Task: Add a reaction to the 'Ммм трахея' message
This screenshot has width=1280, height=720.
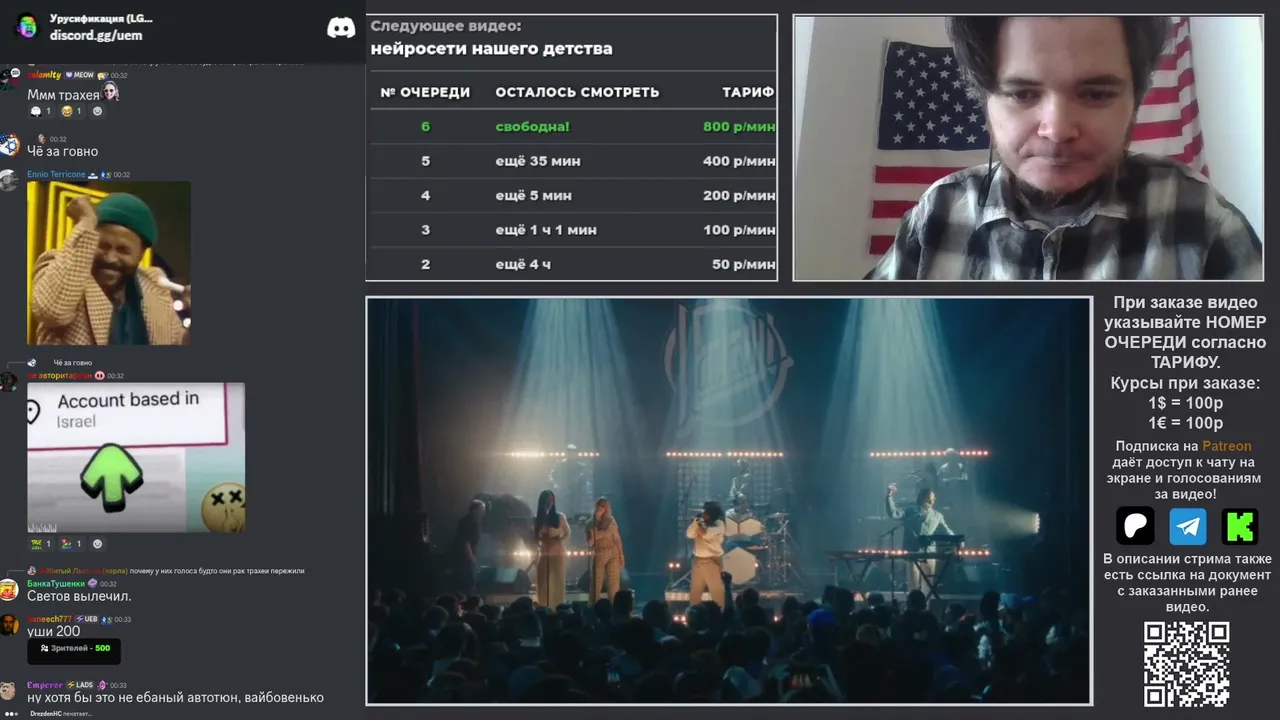Action: coord(97,111)
